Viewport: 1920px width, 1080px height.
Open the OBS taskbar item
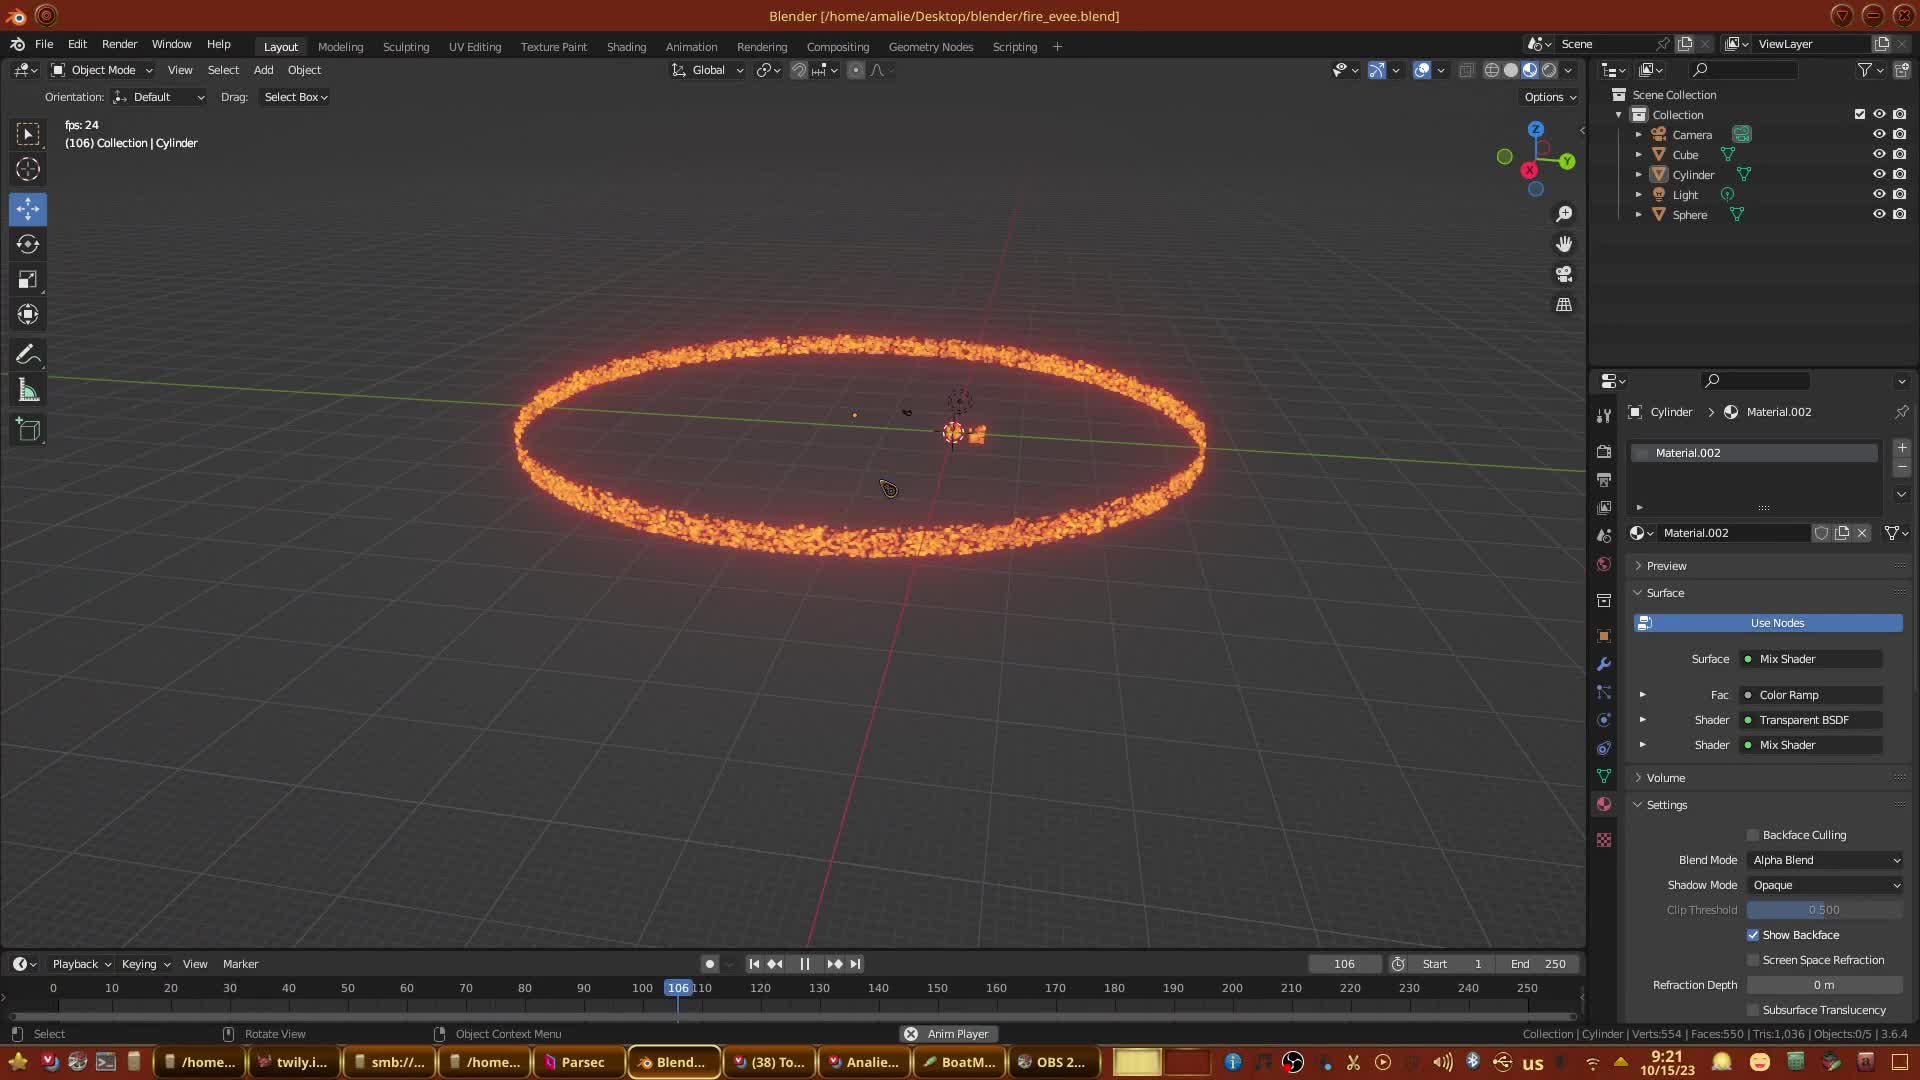click(x=1052, y=1062)
